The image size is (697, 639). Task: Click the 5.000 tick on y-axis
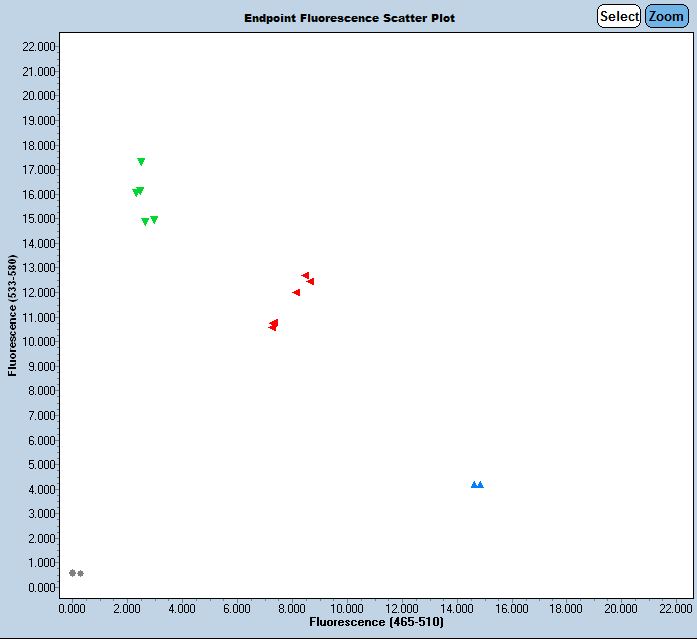coord(42,465)
